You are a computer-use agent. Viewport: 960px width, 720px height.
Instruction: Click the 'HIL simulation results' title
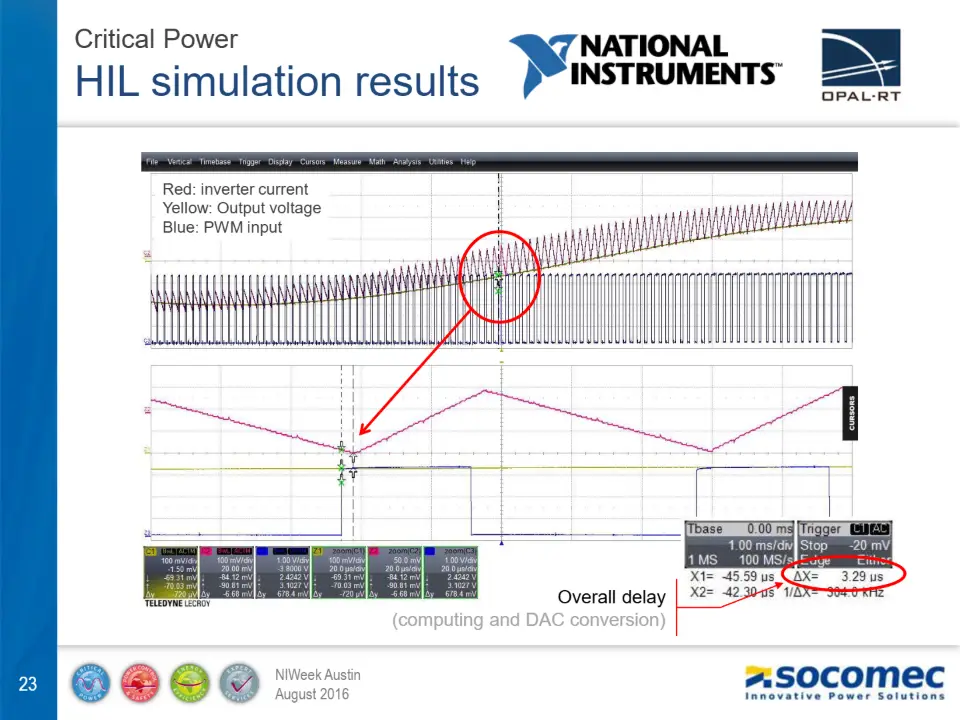click(277, 81)
